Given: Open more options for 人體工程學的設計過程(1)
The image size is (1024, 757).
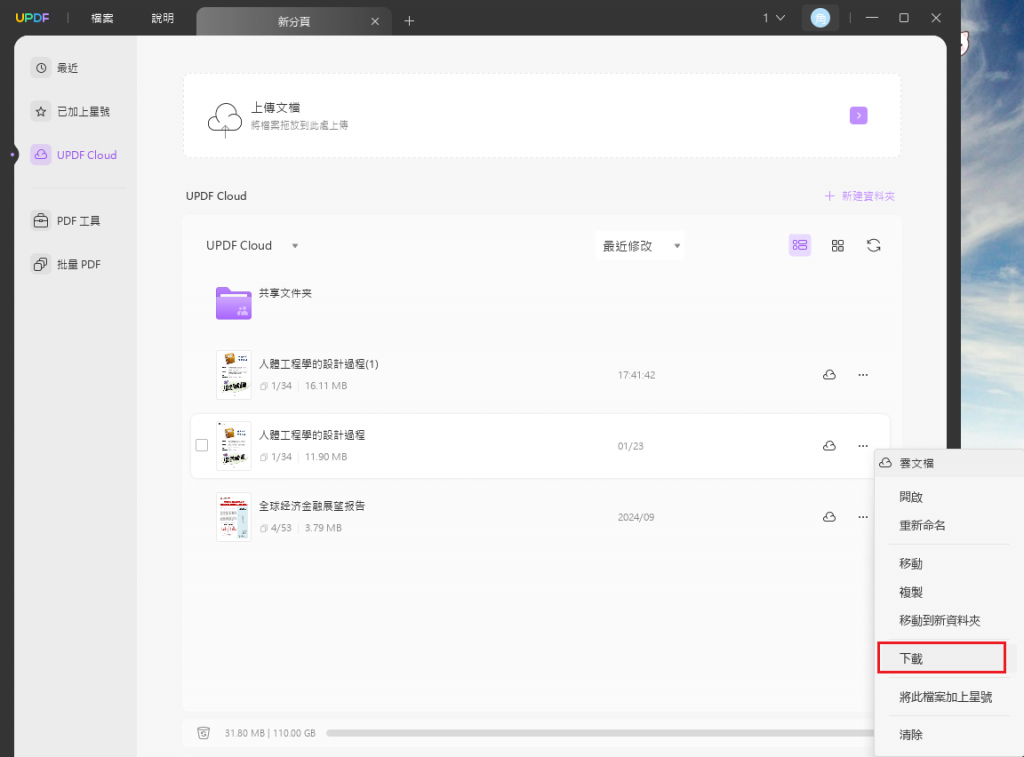Looking at the screenshot, I should click(x=863, y=375).
